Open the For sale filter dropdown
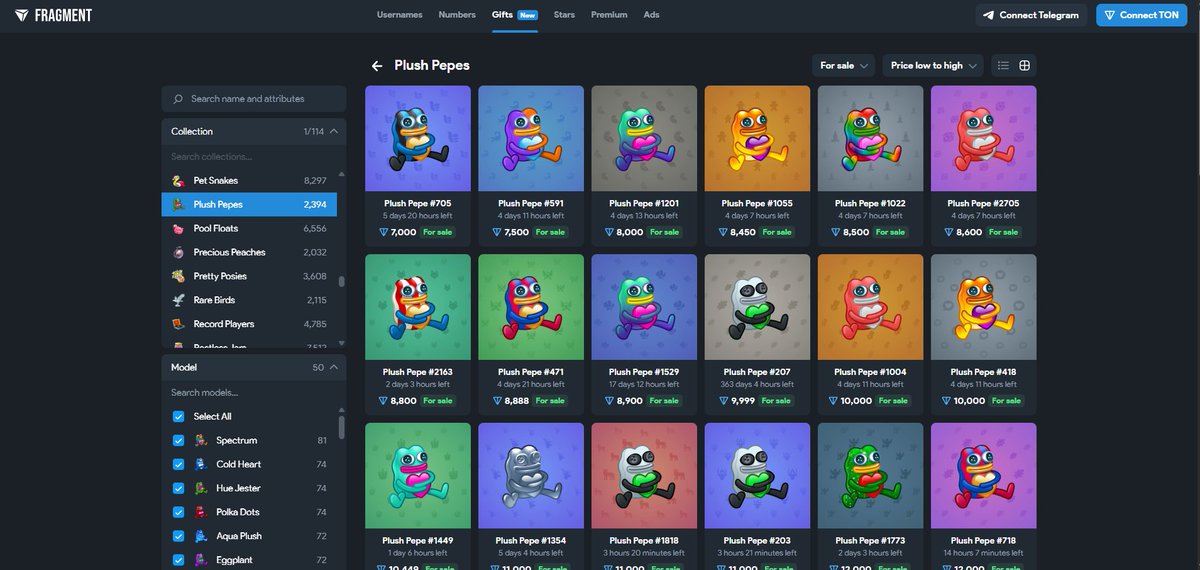 [x=844, y=66]
